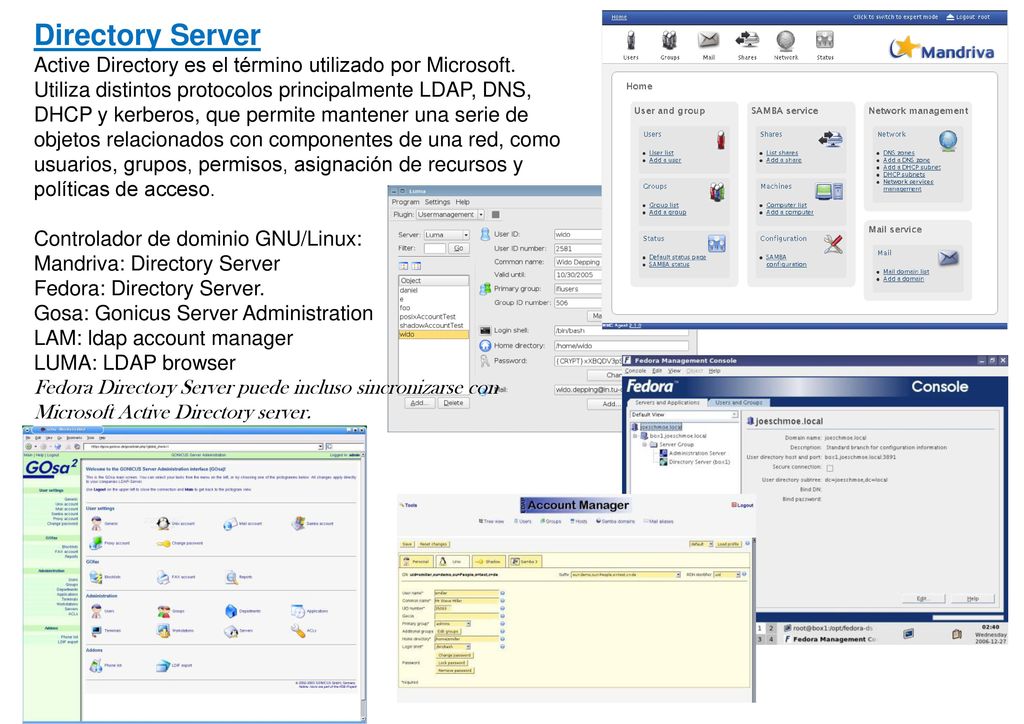Click the Mail domain list link in Mandriva

coord(906,272)
